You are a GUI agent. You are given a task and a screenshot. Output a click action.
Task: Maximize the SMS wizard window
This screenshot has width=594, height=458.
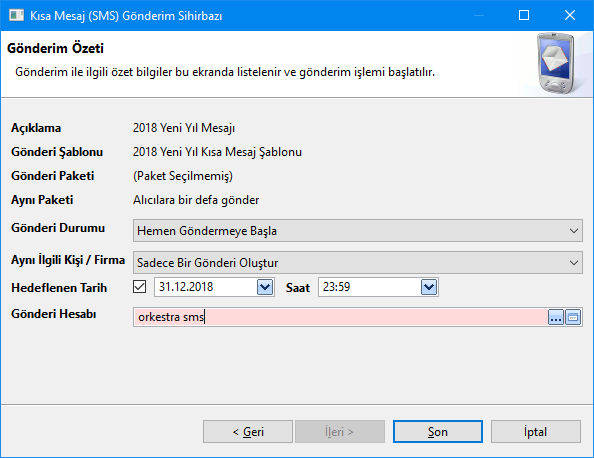pyautogui.click(x=524, y=16)
